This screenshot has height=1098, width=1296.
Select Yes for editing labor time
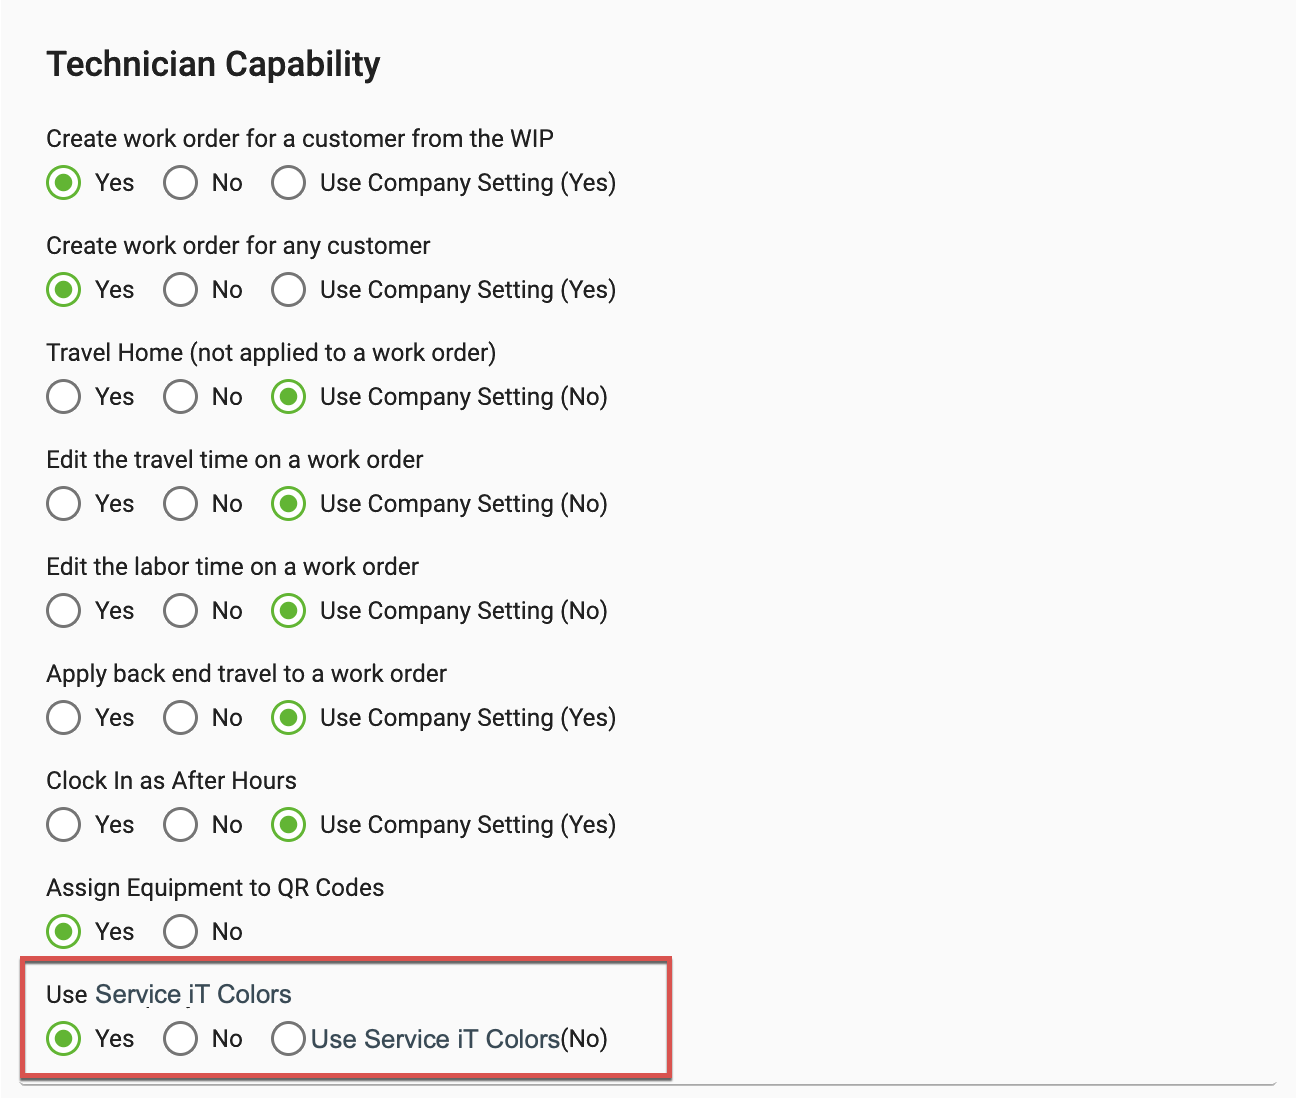click(x=63, y=611)
